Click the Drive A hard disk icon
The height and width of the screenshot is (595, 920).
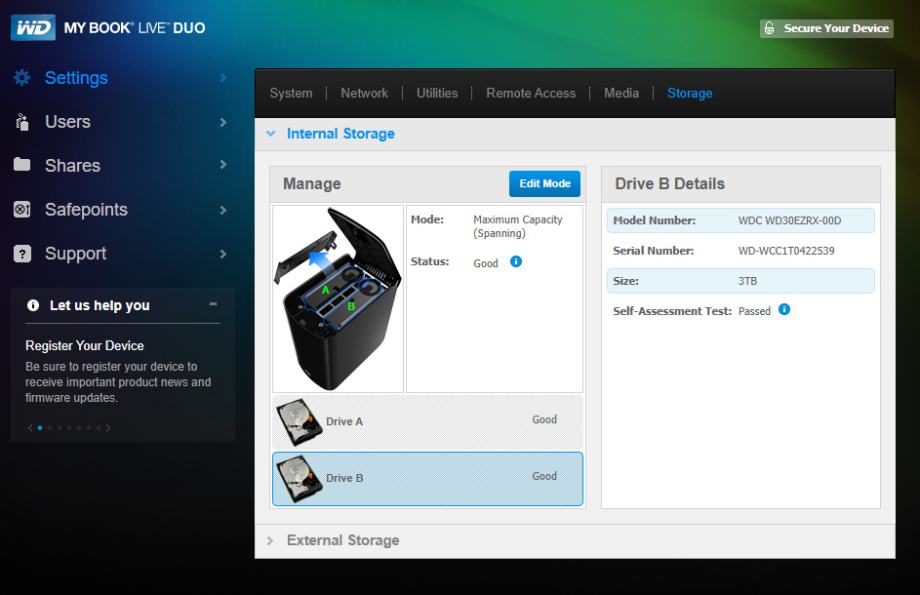click(299, 422)
